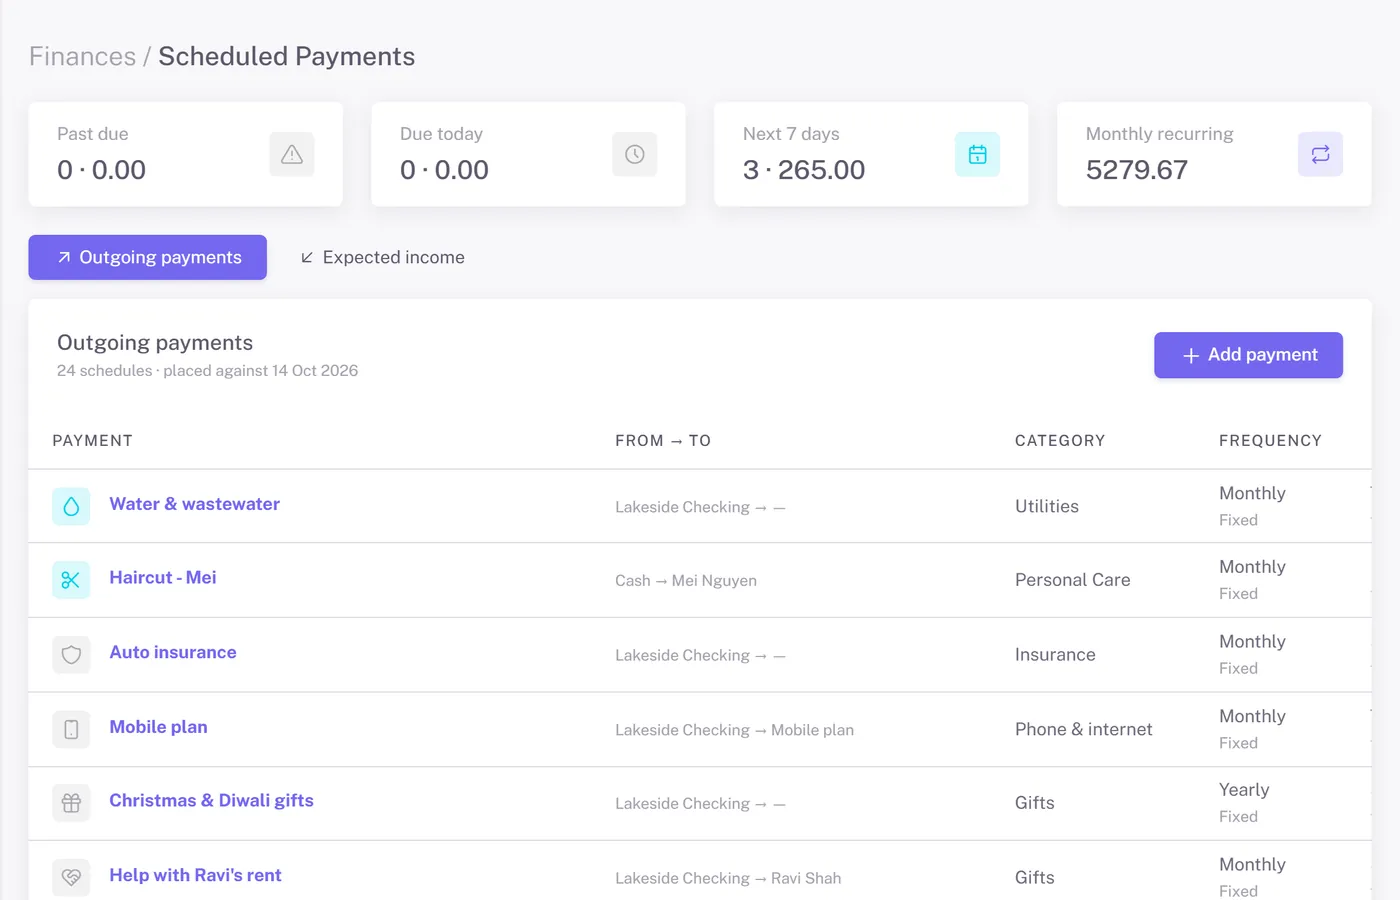Click the FREQUENCY column header
Viewport: 1400px width, 900px height.
(x=1270, y=441)
